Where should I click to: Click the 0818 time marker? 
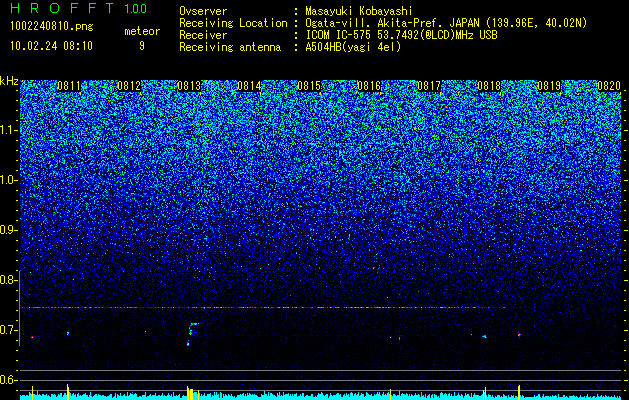click(489, 86)
